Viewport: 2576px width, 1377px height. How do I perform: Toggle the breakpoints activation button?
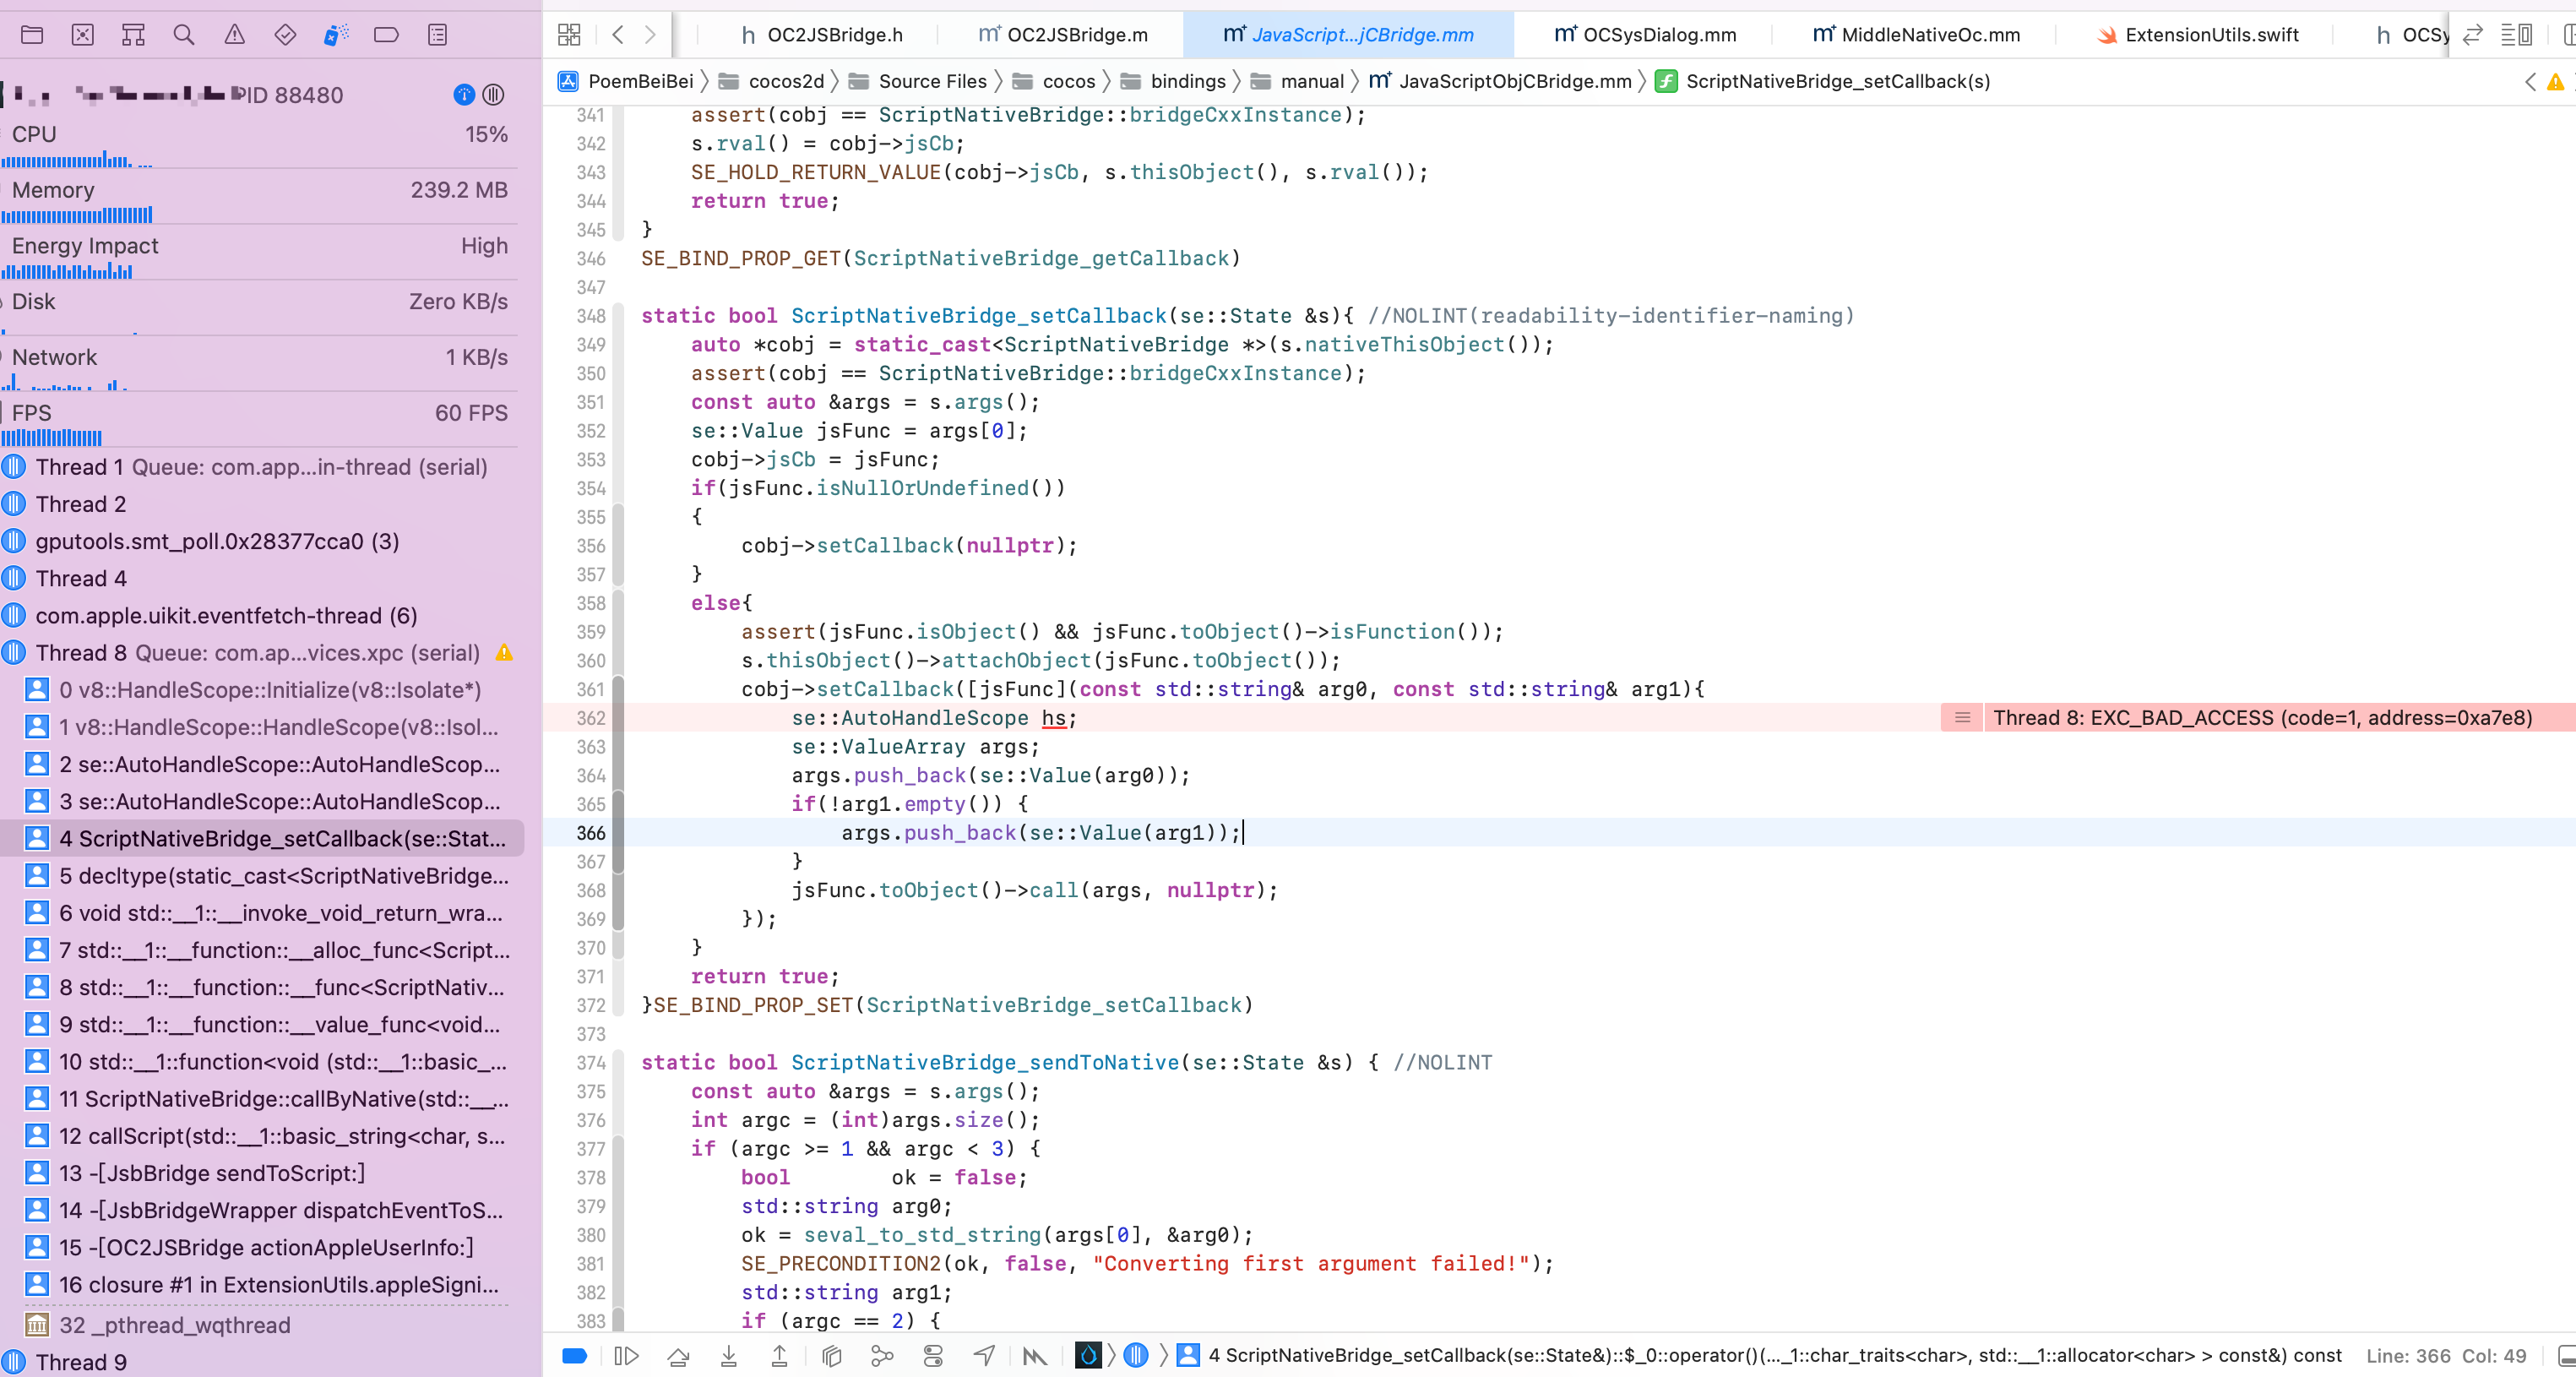point(574,1356)
